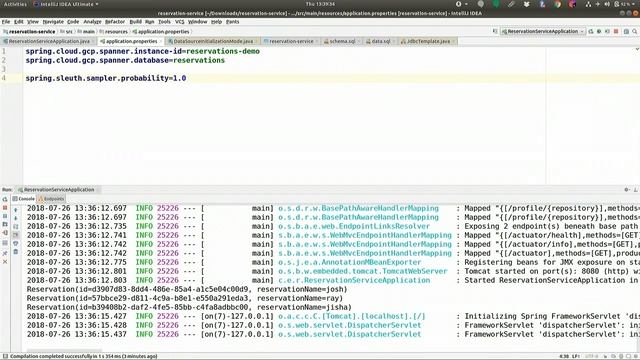Click Restore layout icon in Run sidebar
Screen dimensions: 640x360
(x=5, y=243)
